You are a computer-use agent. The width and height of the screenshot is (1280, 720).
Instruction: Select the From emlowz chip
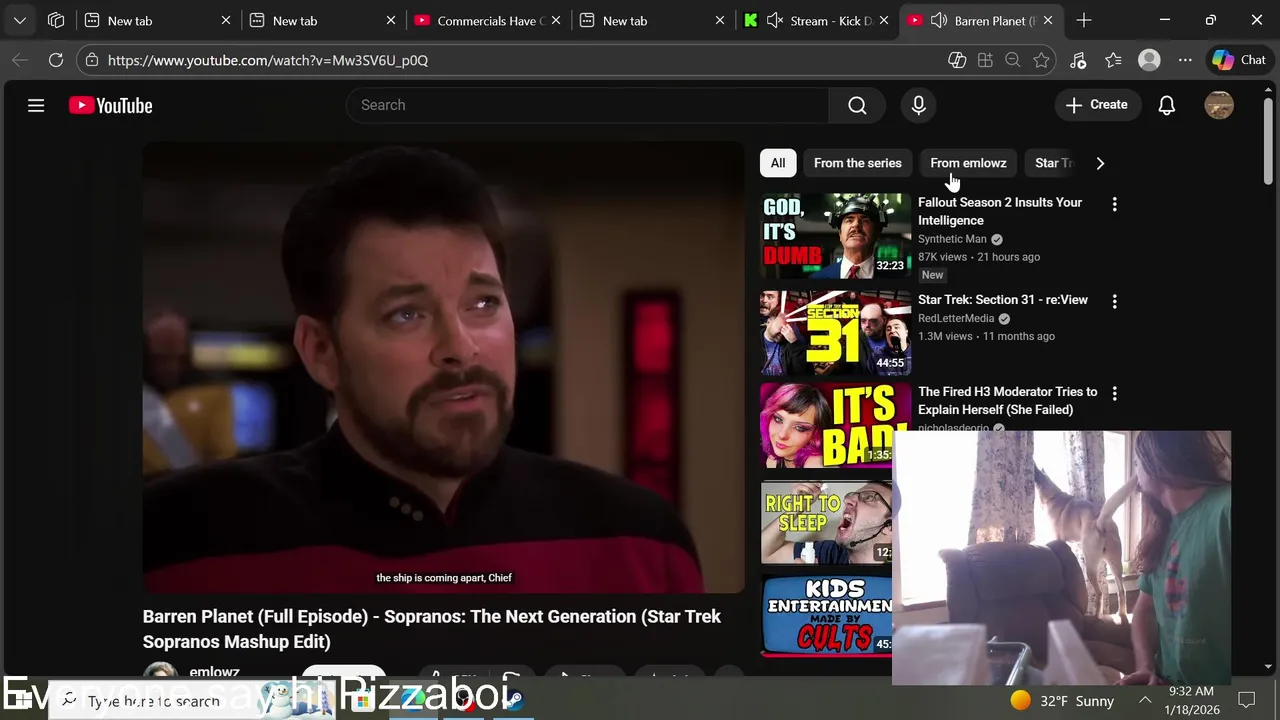pos(968,163)
